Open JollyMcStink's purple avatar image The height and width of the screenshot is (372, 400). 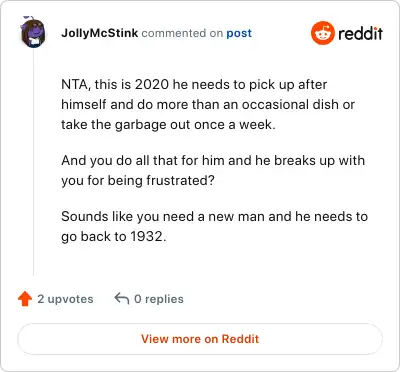pos(33,33)
